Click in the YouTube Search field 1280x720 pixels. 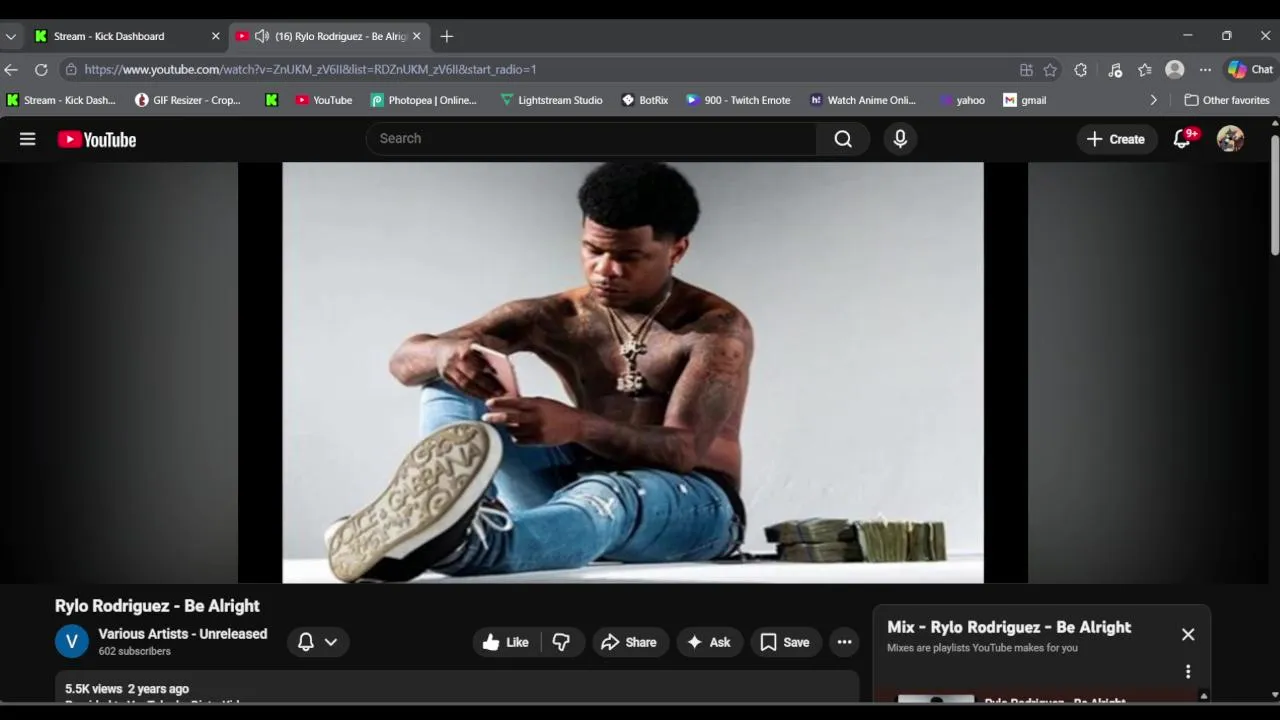591,139
